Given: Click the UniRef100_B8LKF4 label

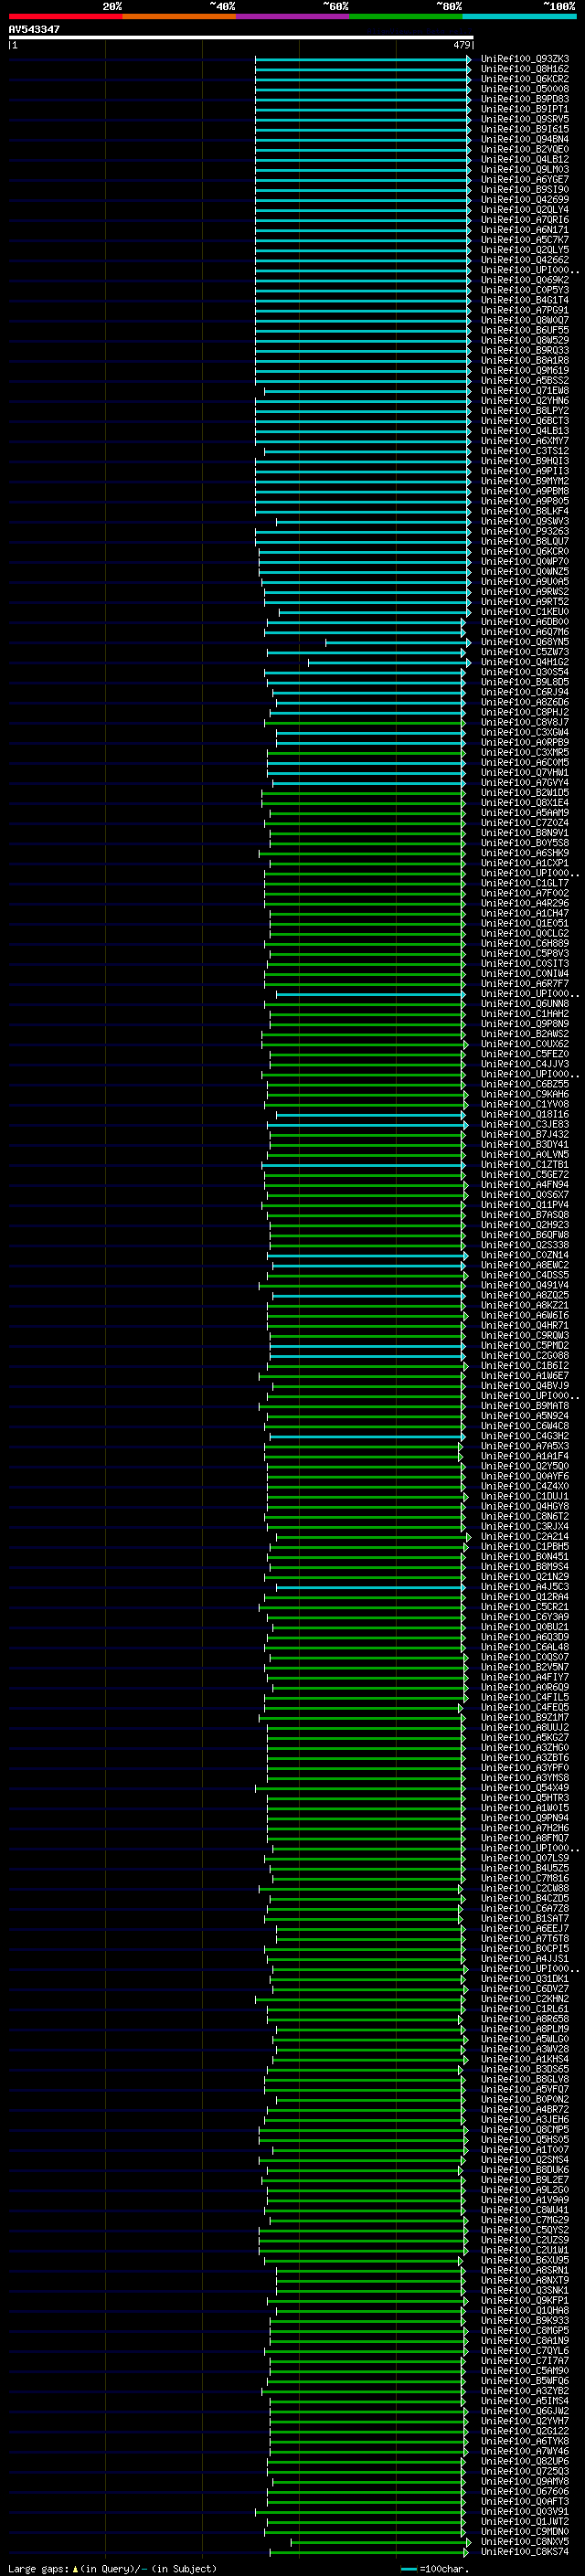Looking at the screenshot, I should (525, 511).
